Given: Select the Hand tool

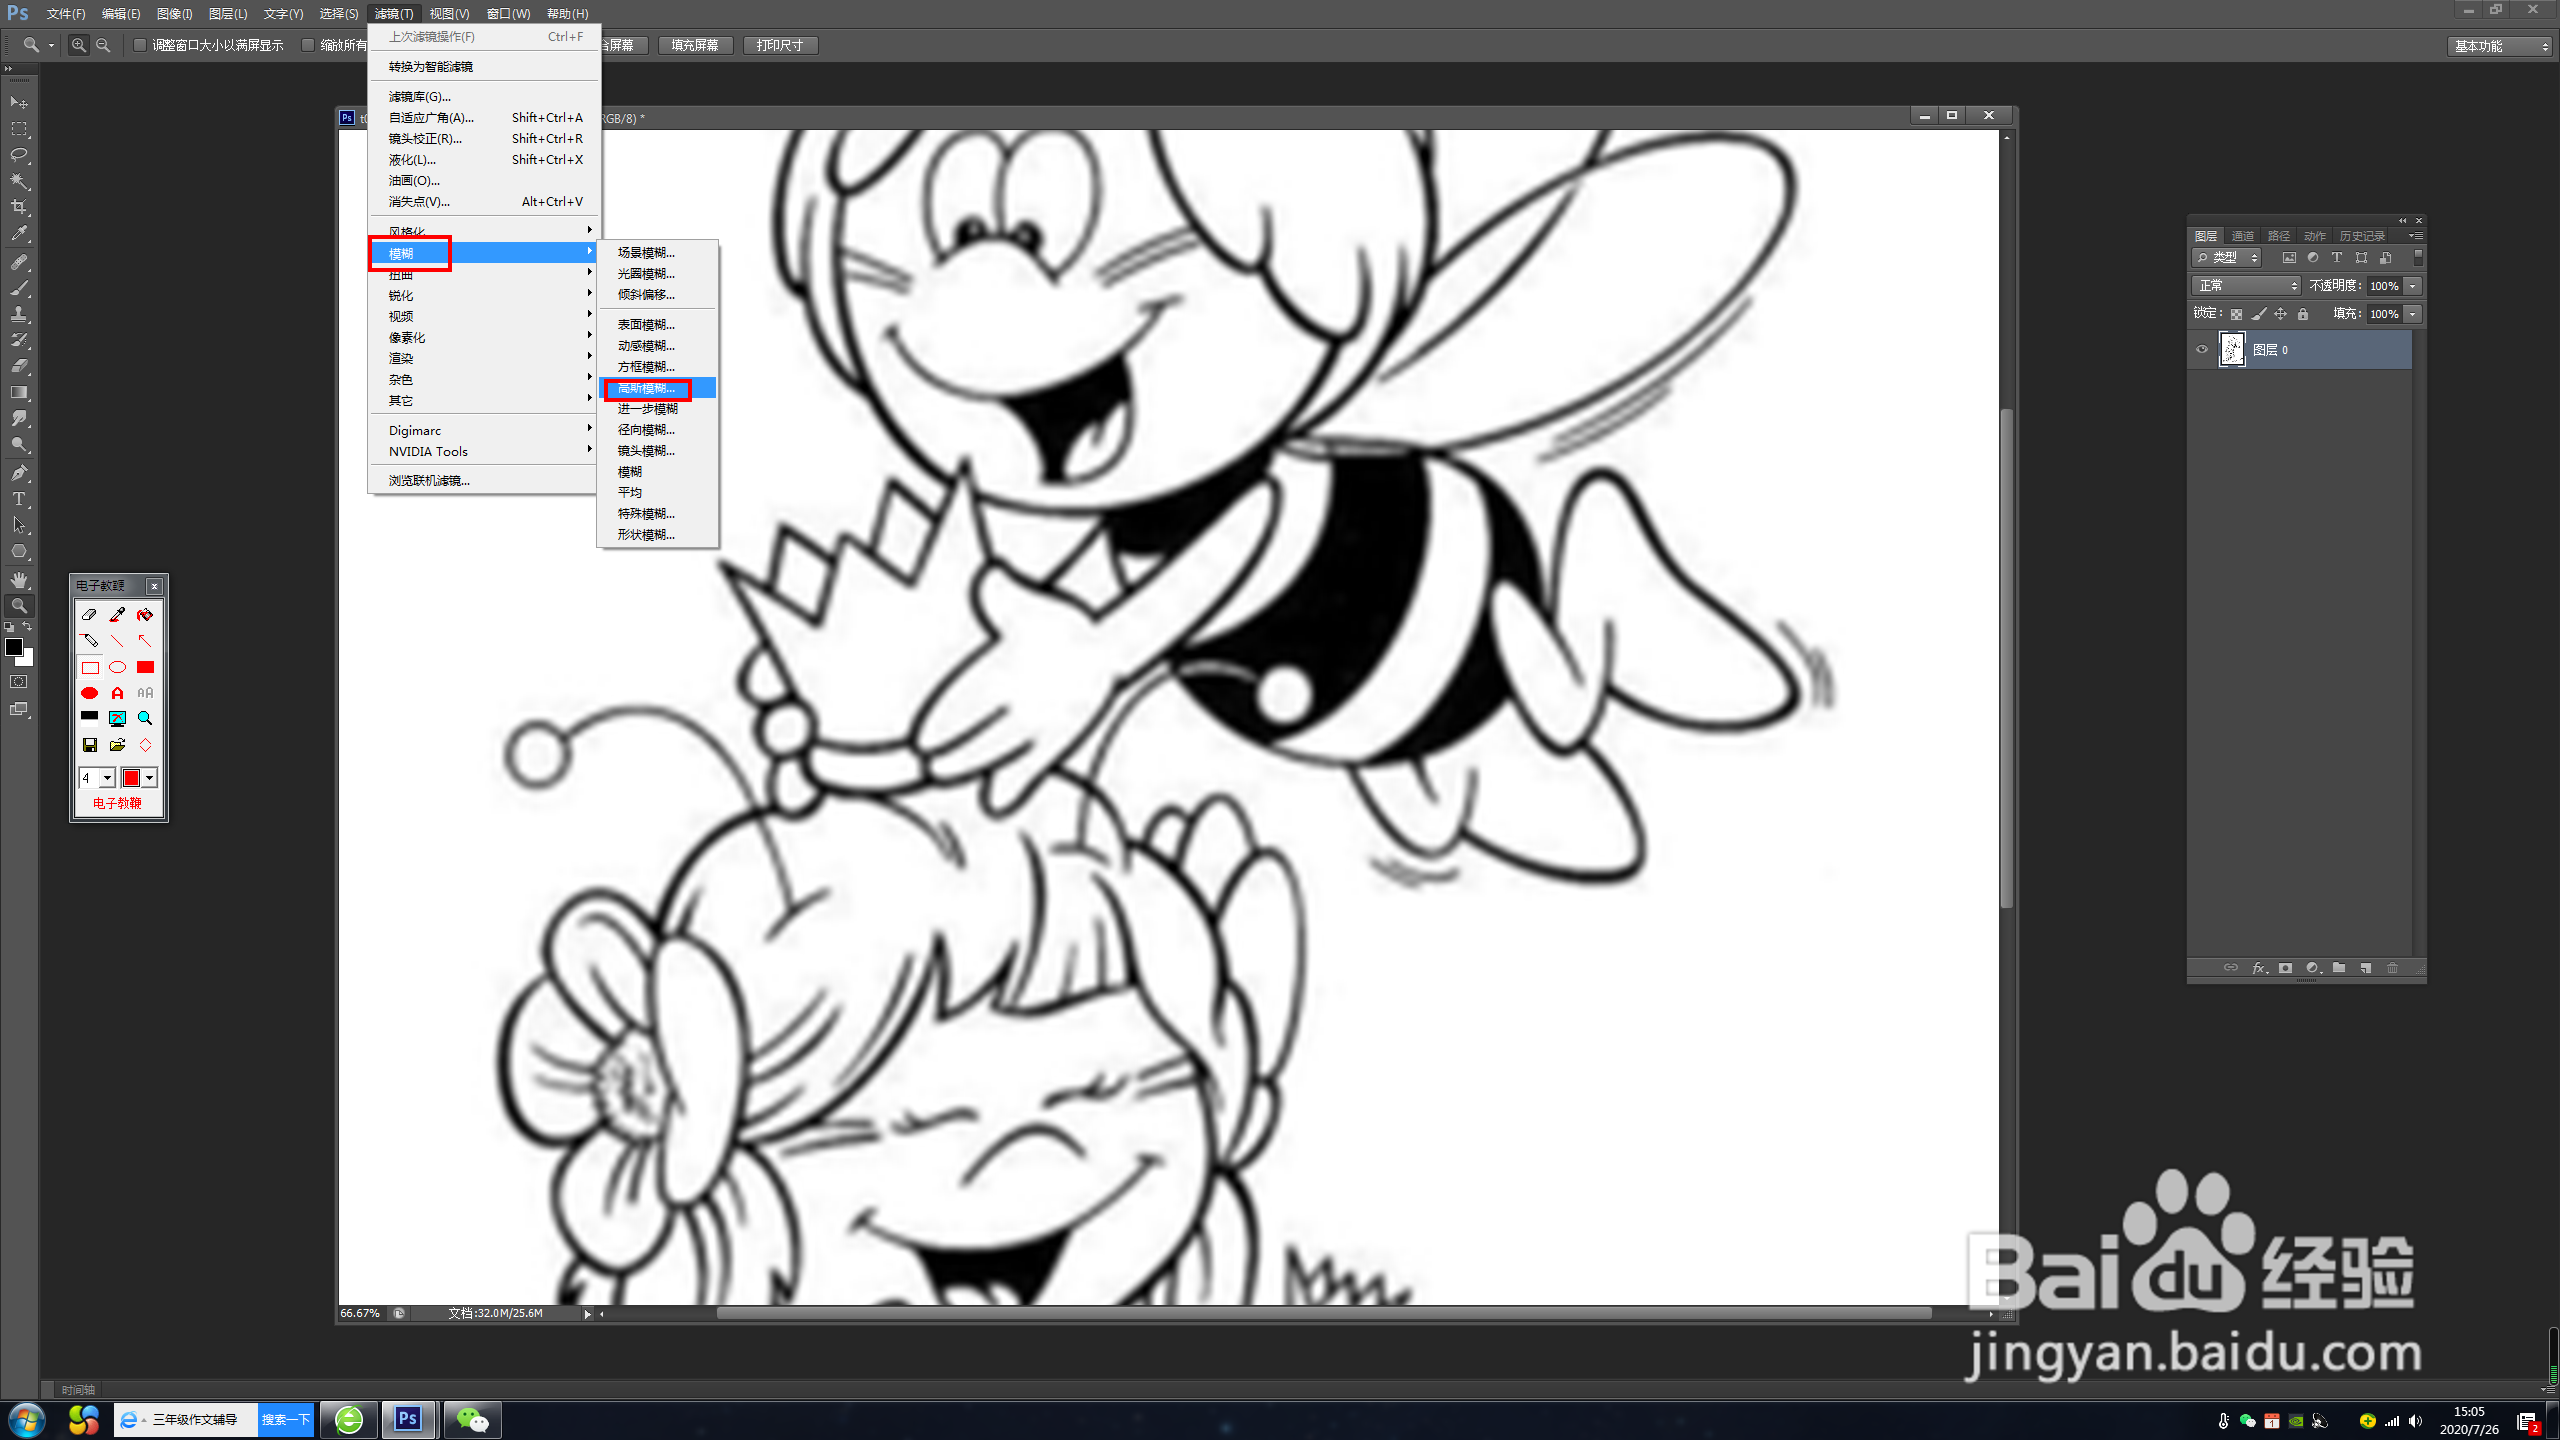Looking at the screenshot, I should coord(19,580).
